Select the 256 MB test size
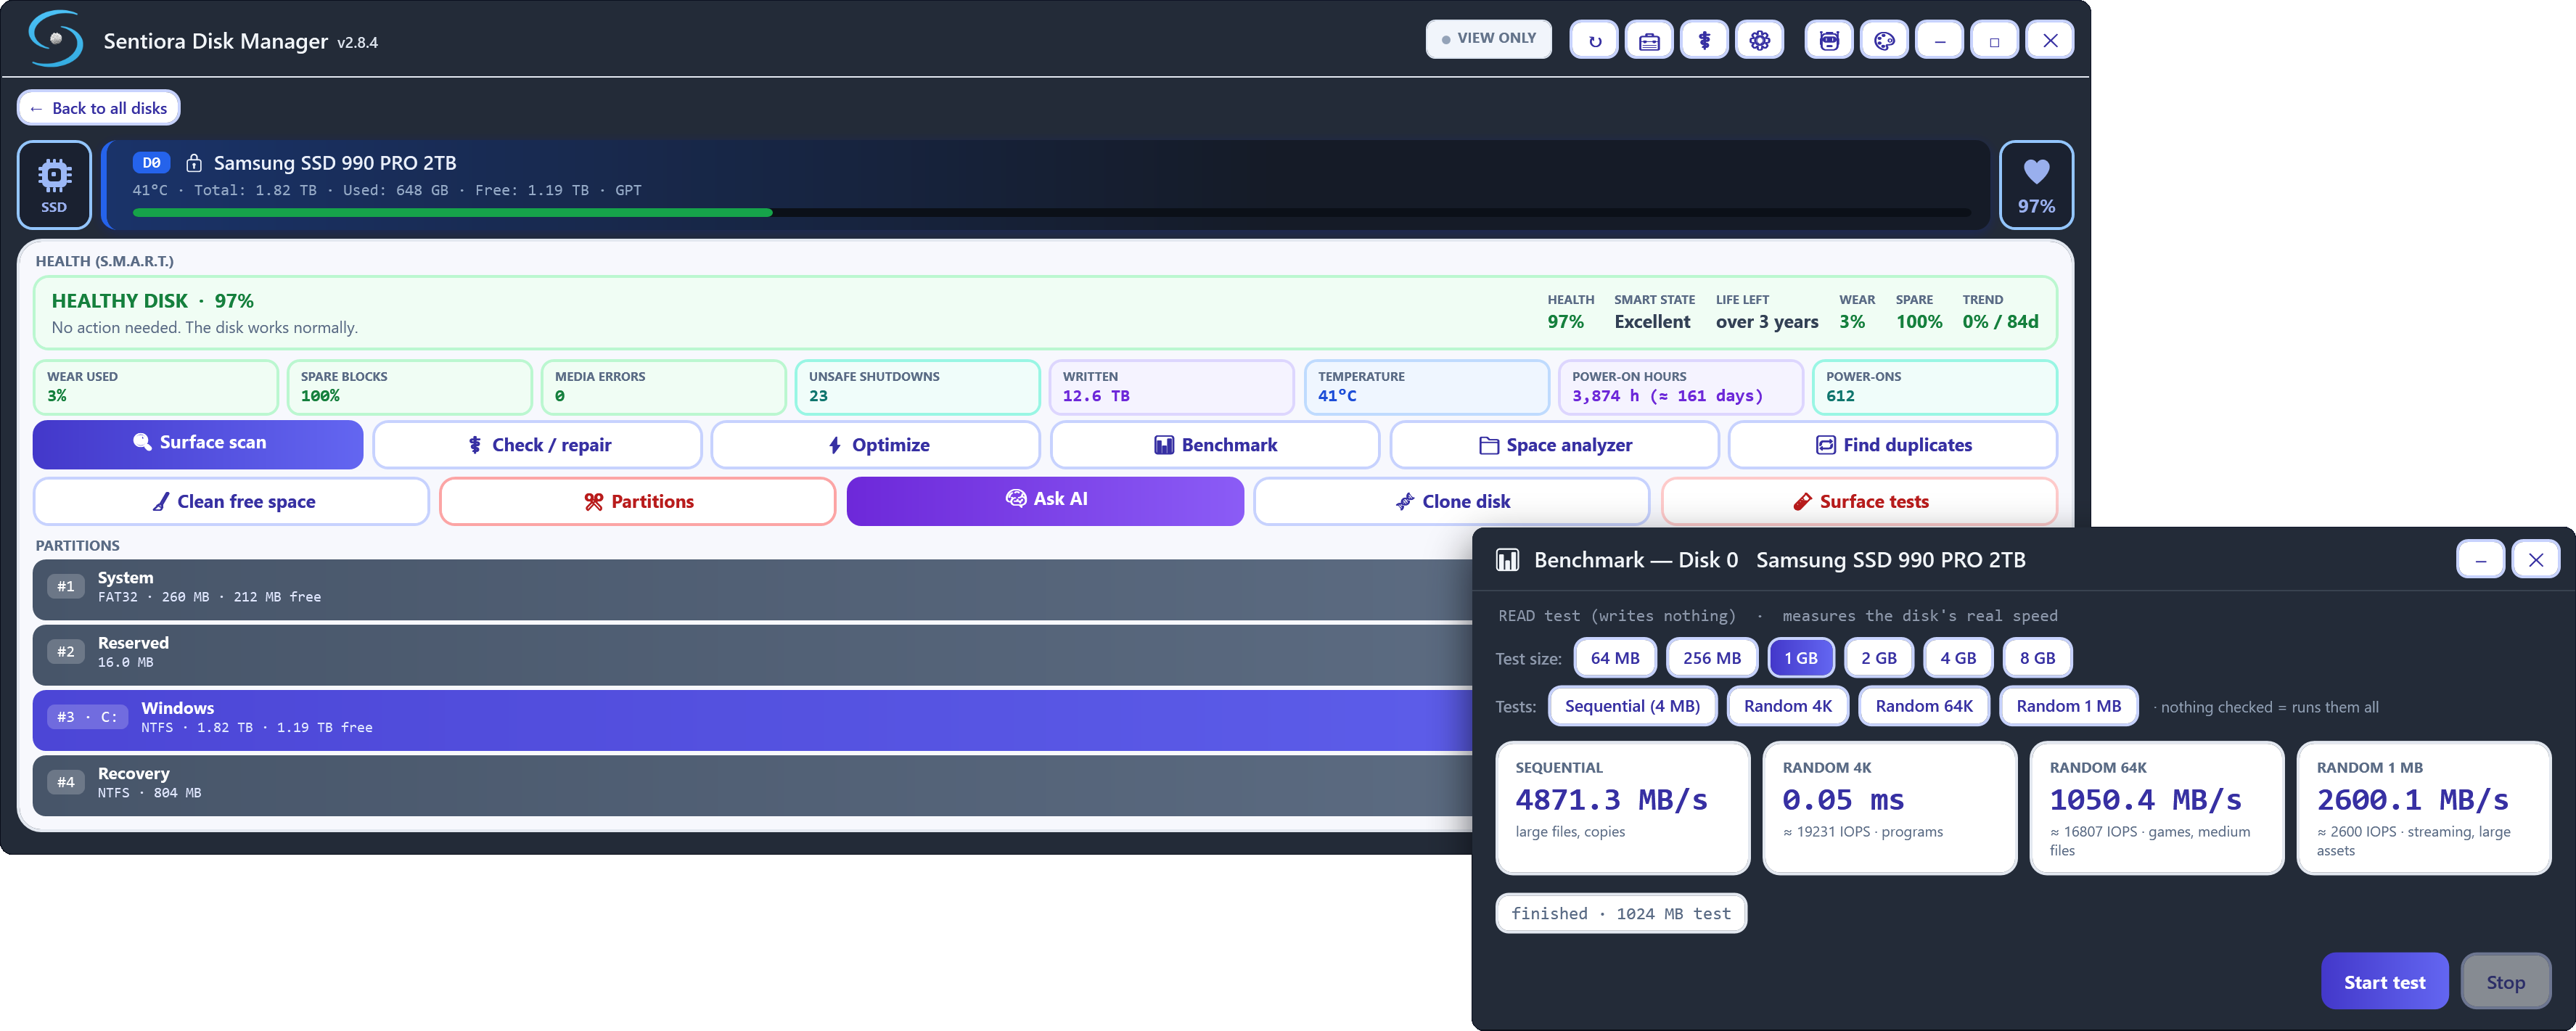Image resolution: width=2576 pixels, height=1031 pixels. coord(1711,658)
